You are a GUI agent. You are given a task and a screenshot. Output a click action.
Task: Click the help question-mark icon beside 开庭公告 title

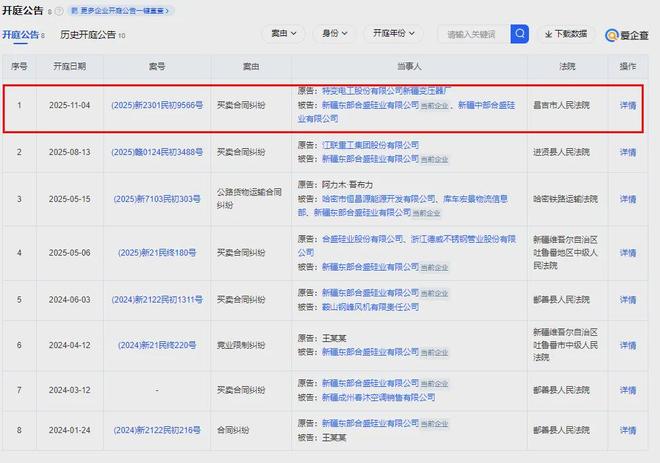tap(59, 11)
